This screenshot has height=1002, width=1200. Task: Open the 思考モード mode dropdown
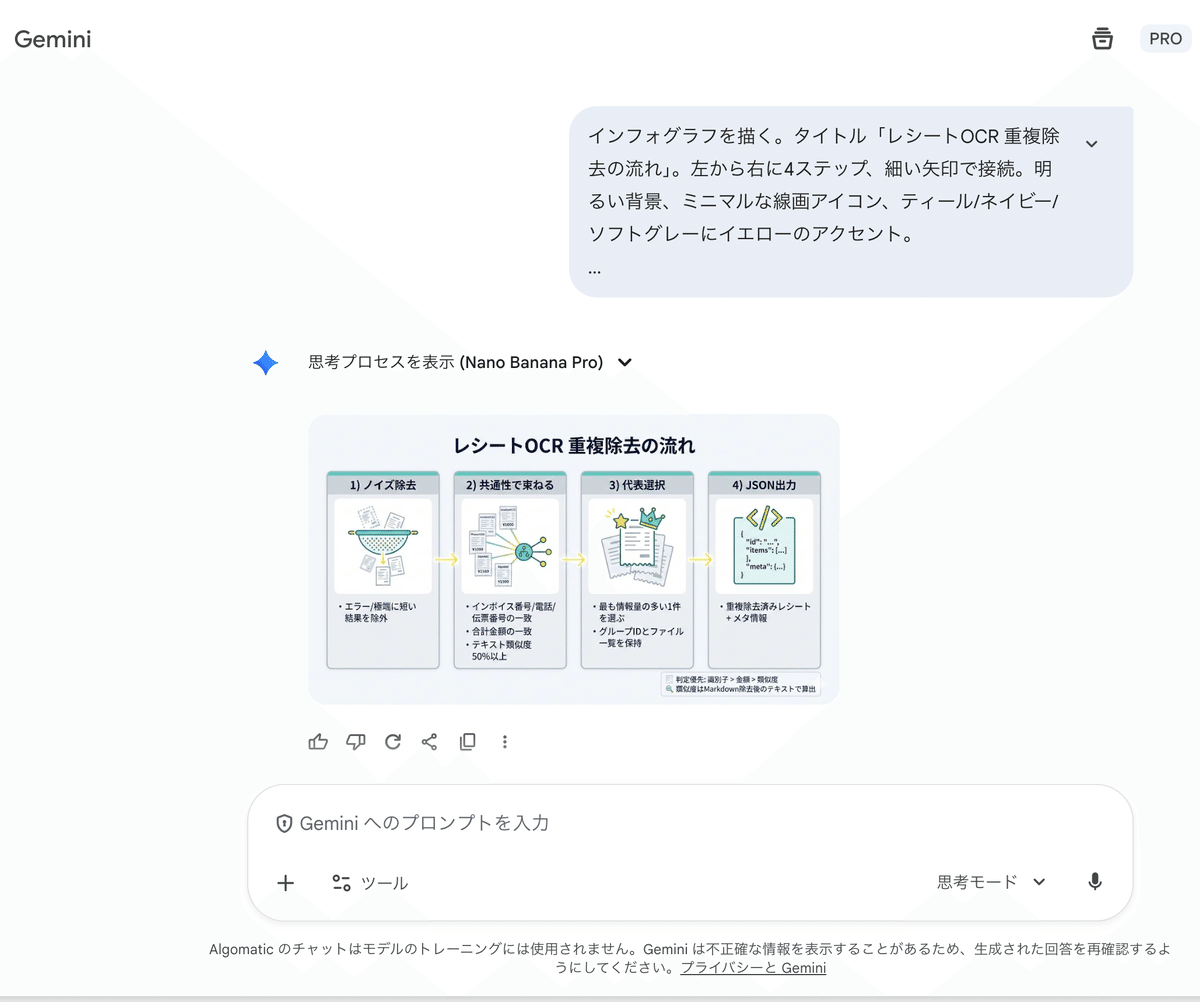tap(990, 882)
